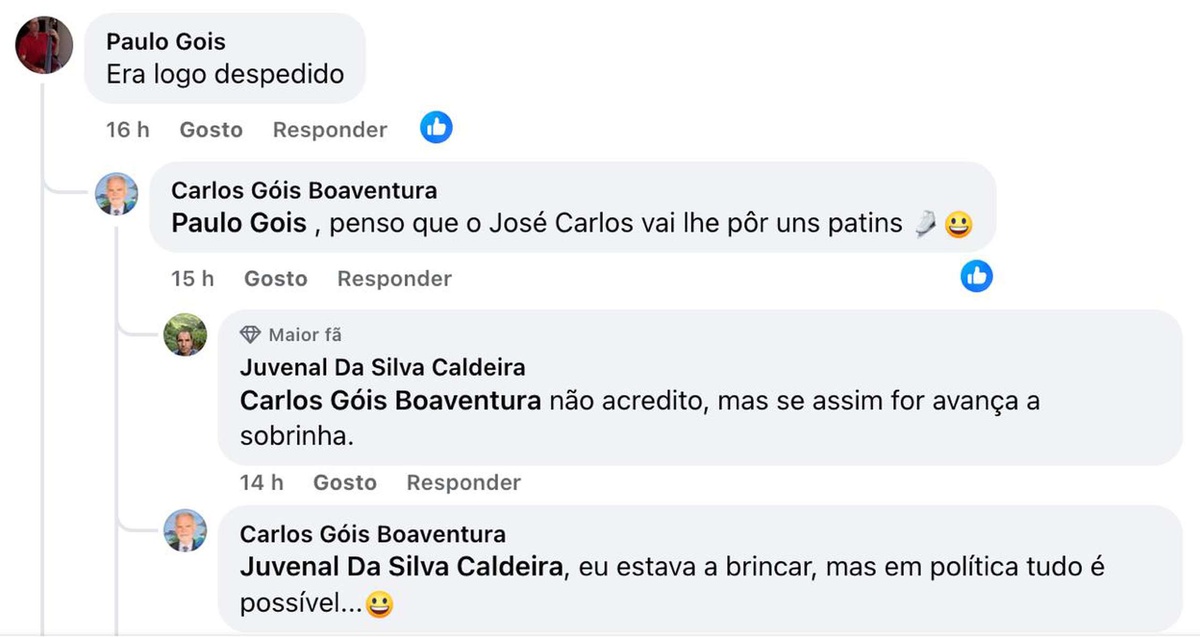The height and width of the screenshot is (637, 1200).
Task: Click Carlos's avatar on the brincar reply
Action: (185, 531)
